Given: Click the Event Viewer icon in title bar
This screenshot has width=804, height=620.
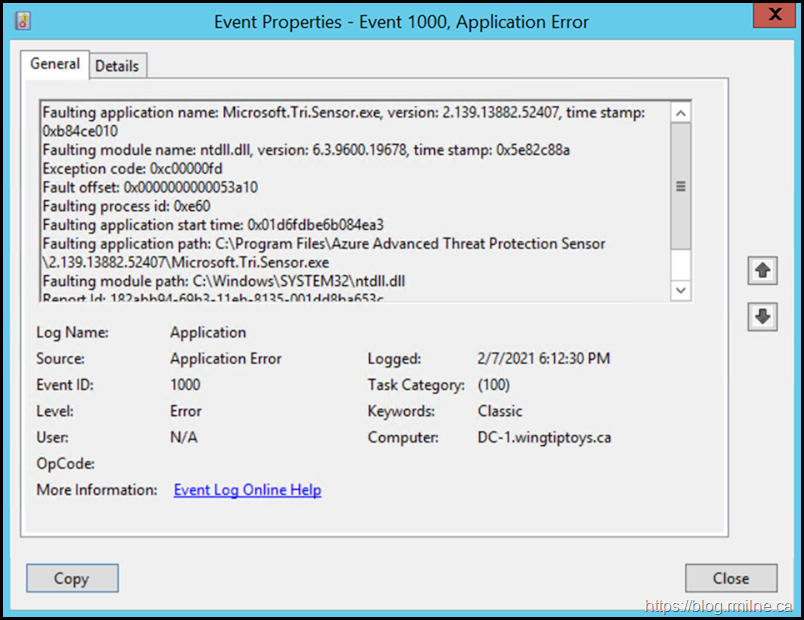Looking at the screenshot, I should pyautogui.click(x=23, y=20).
